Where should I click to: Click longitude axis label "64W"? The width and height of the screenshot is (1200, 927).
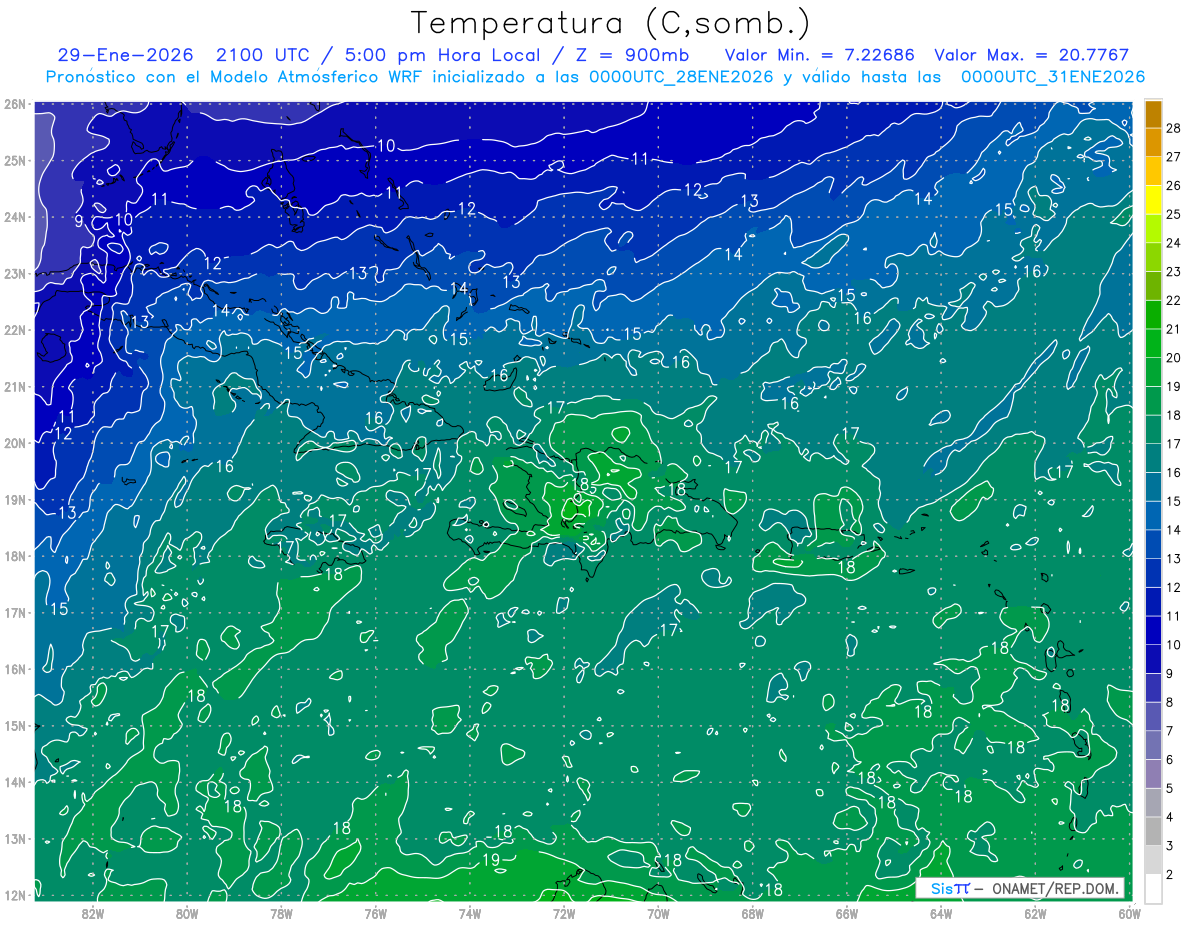pos(941,913)
